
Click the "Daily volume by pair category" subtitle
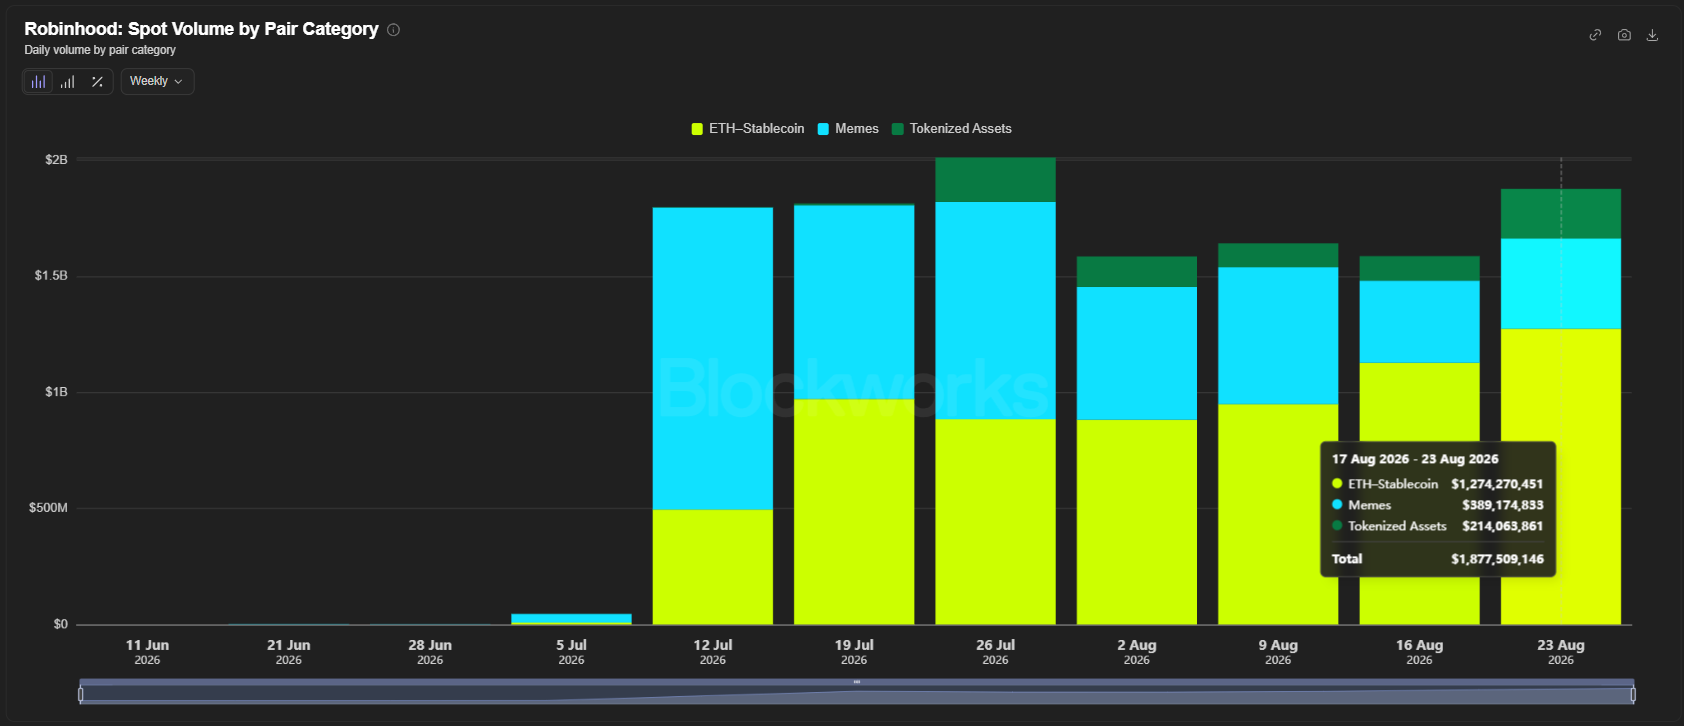(100, 50)
